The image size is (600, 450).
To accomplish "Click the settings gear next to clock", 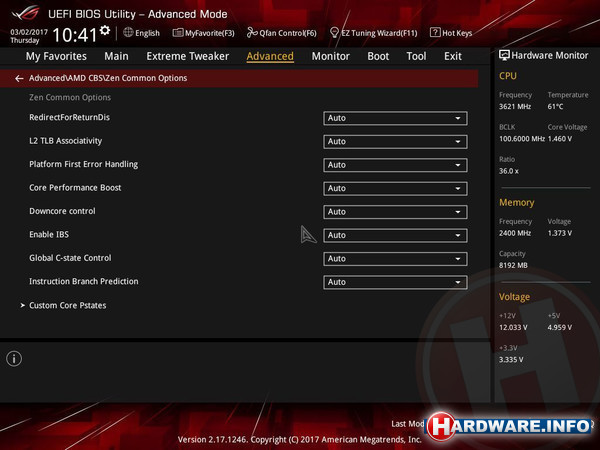I will coord(105,30).
